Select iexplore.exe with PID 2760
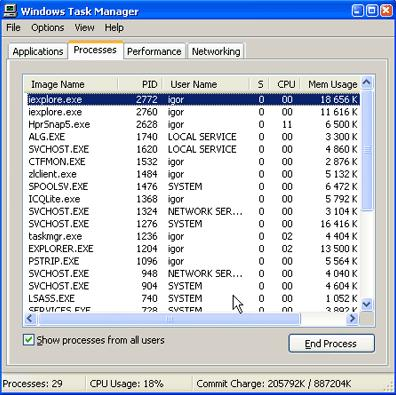The image size is (396, 395). (x=193, y=112)
